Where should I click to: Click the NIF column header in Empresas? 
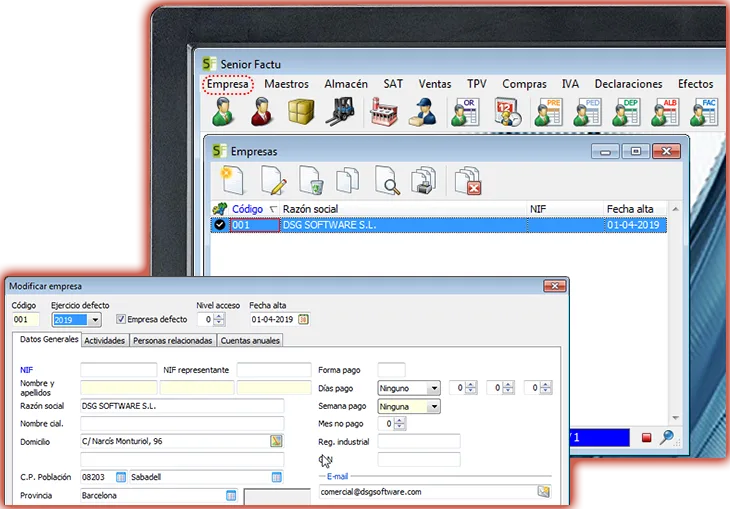click(565, 209)
